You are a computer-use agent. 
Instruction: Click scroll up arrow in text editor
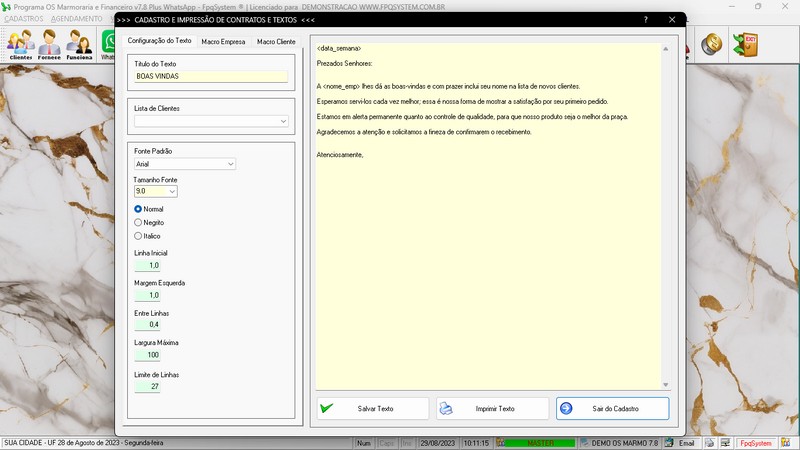pos(665,49)
